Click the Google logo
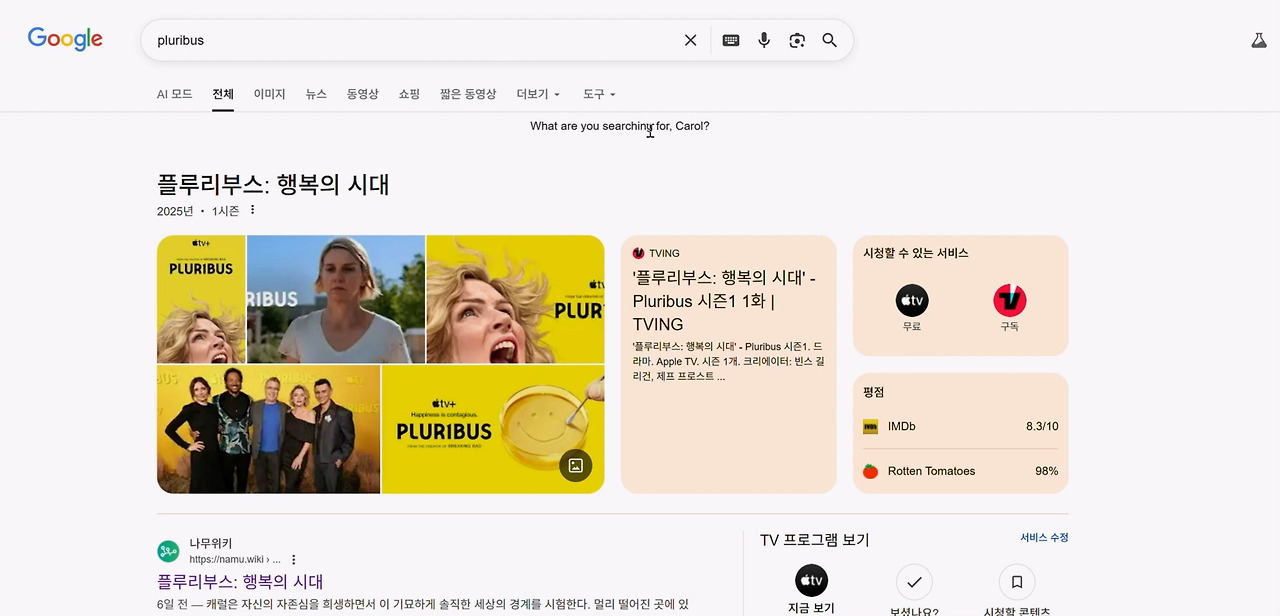The image size is (1280, 616). click(65, 39)
